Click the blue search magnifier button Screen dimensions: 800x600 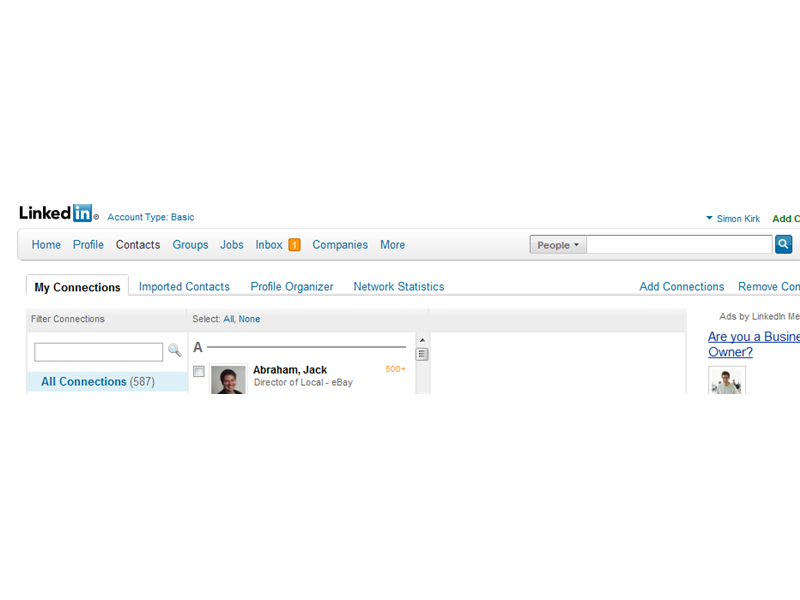[x=783, y=243]
